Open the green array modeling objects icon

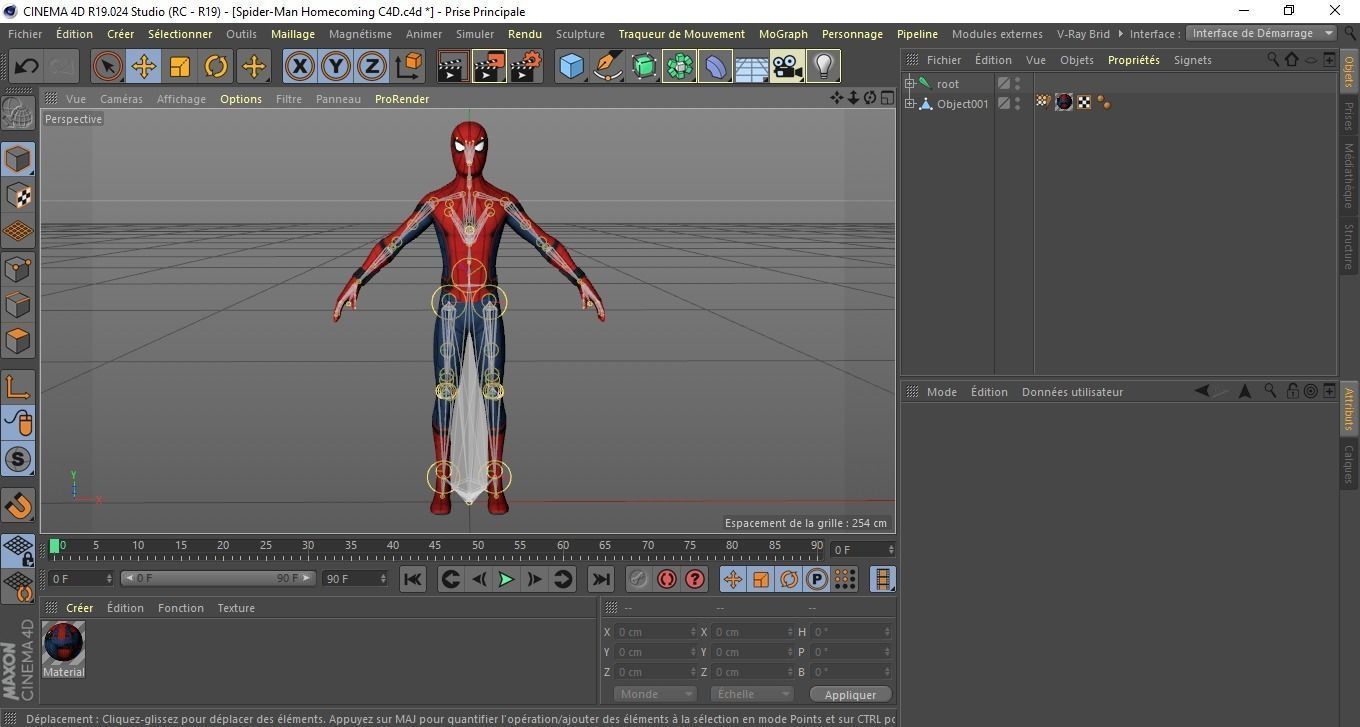[x=679, y=67]
